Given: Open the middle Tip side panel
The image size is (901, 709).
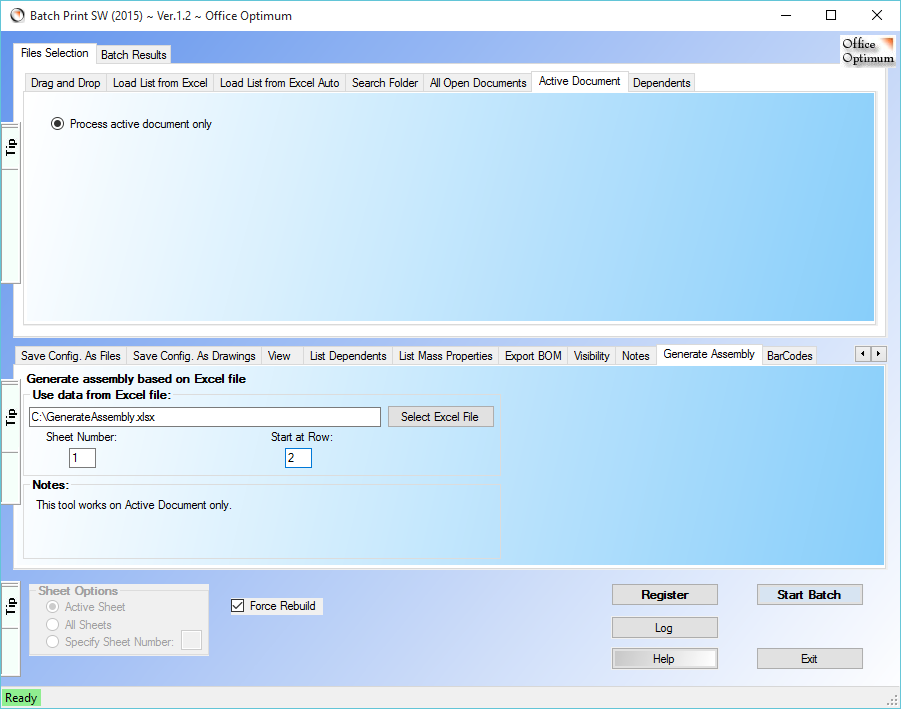Looking at the screenshot, I should point(10,417).
